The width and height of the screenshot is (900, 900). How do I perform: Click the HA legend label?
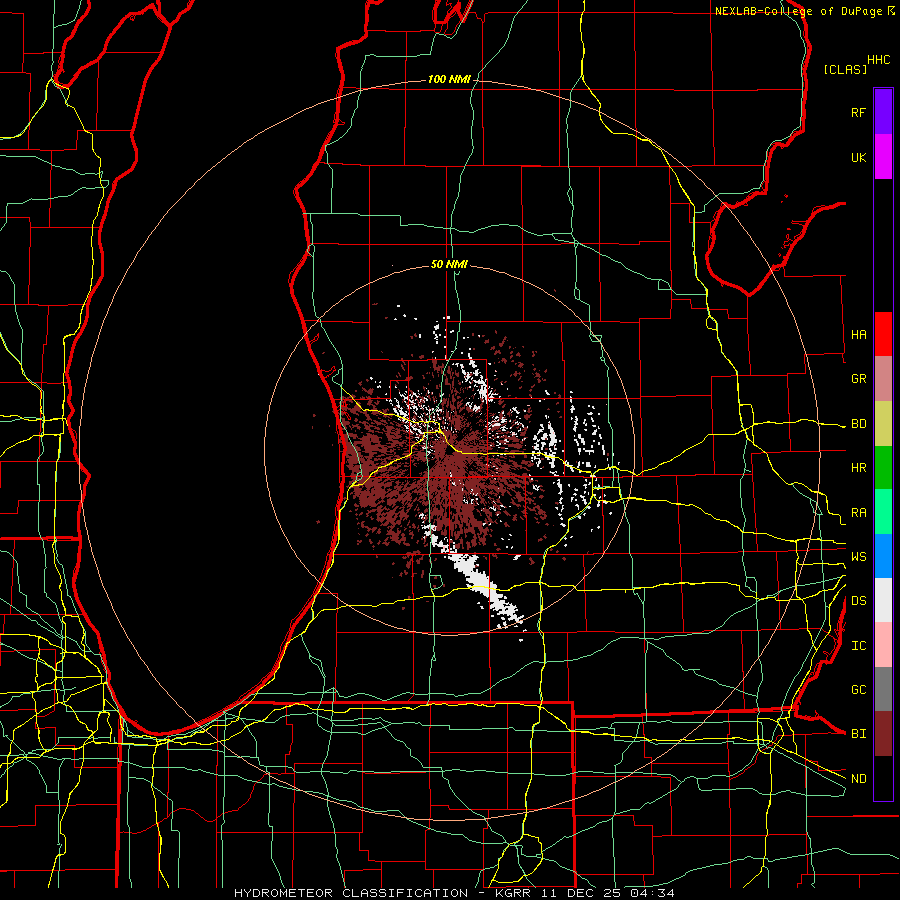click(858, 334)
